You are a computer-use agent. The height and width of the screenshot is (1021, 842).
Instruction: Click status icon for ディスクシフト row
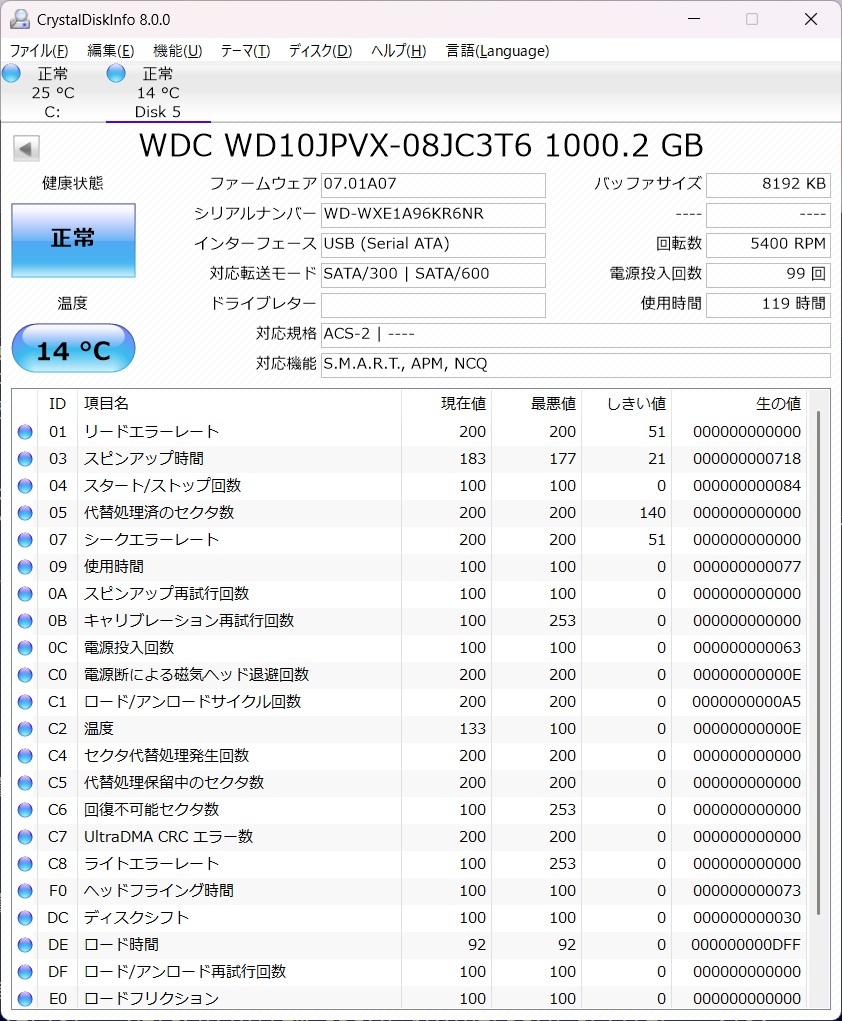coord(25,918)
